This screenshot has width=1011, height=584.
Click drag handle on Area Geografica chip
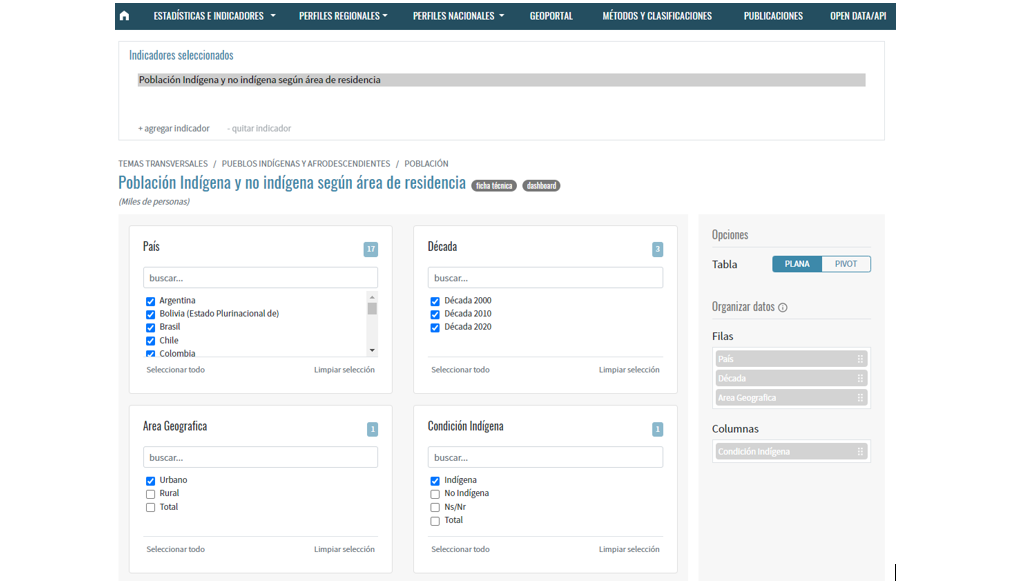pyautogui.click(x=859, y=398)
